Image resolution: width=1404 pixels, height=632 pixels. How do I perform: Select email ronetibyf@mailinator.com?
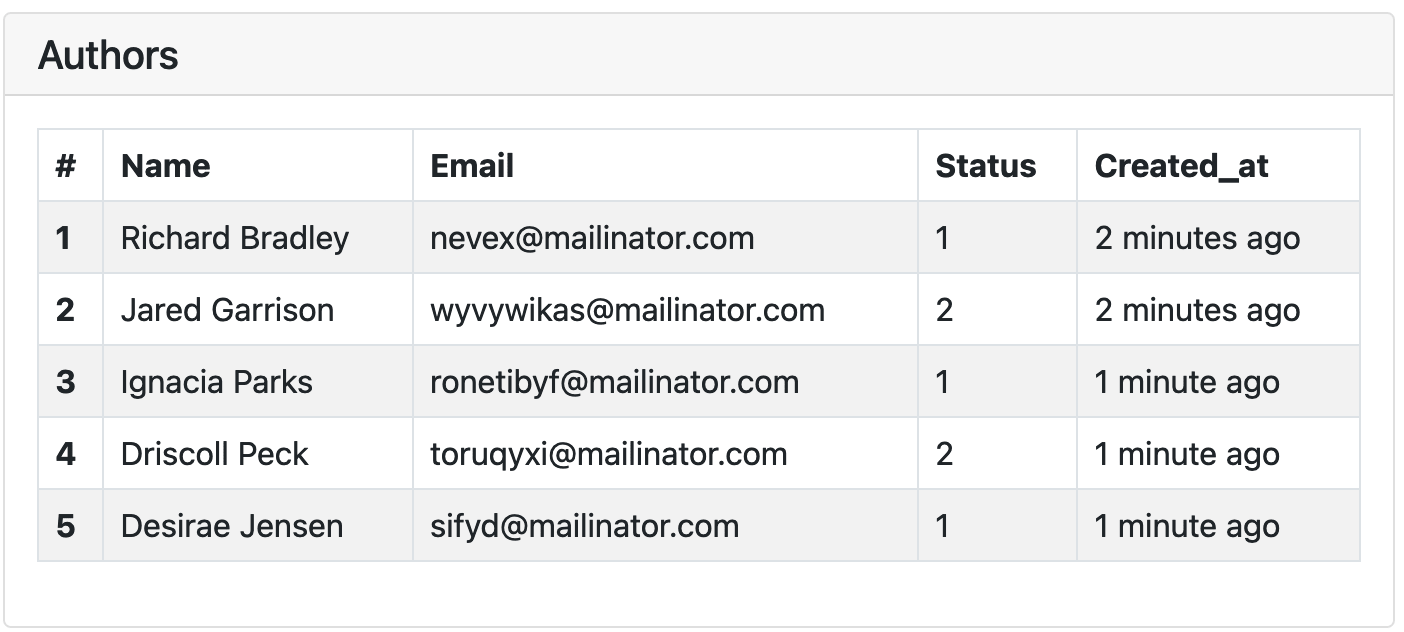(x=615, y=382)
